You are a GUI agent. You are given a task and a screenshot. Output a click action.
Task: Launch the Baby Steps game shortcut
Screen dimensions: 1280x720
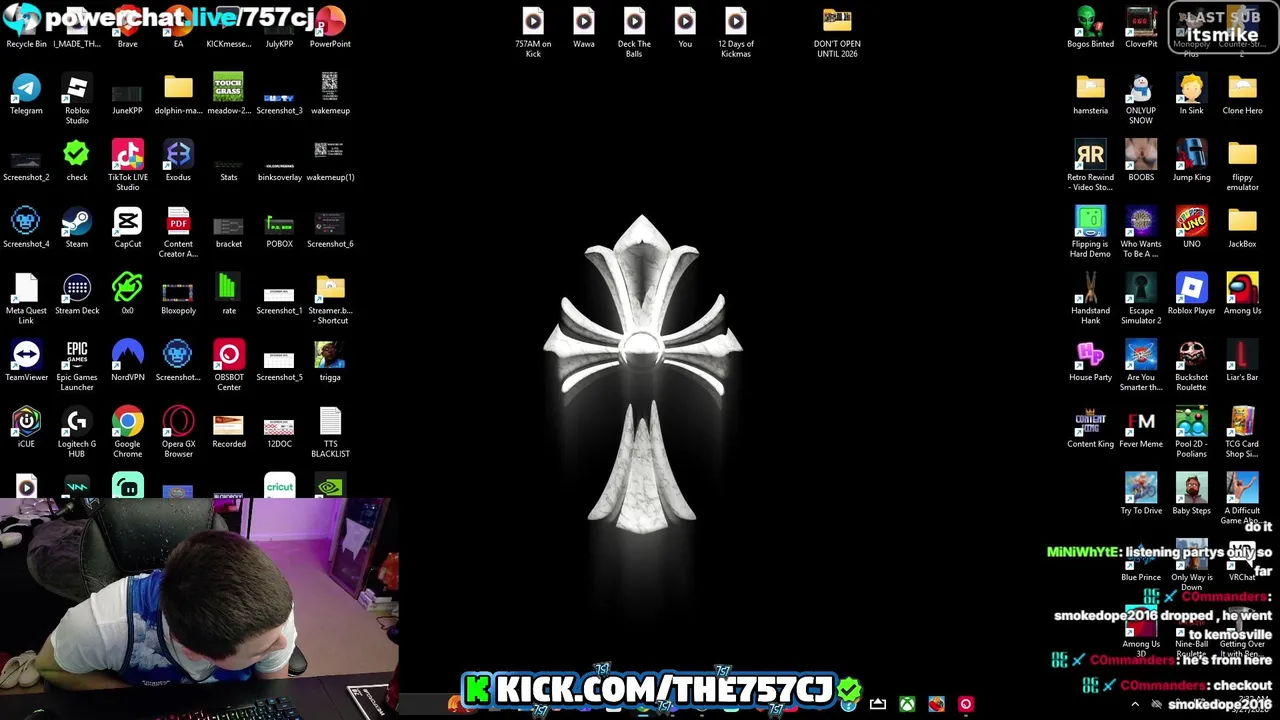1191,495
